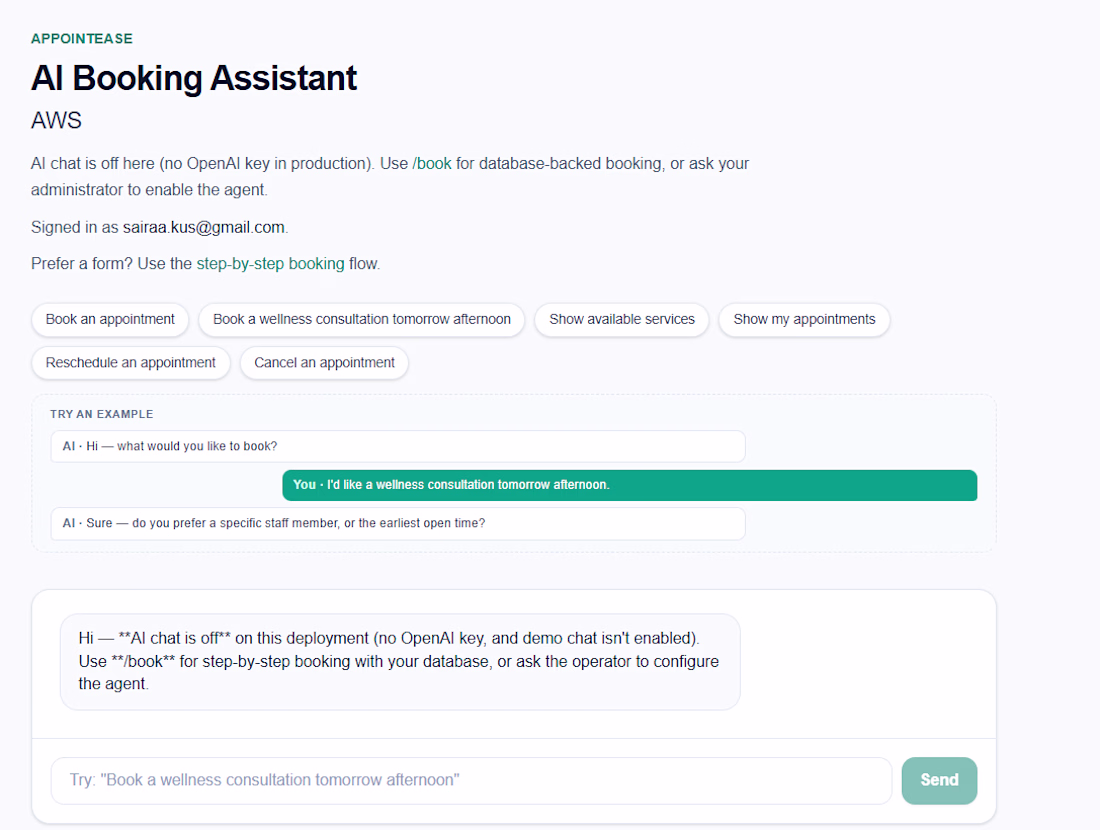The image size is (1100, 830).
Task: Follow the step-by-step booking link
Action: 270,264
